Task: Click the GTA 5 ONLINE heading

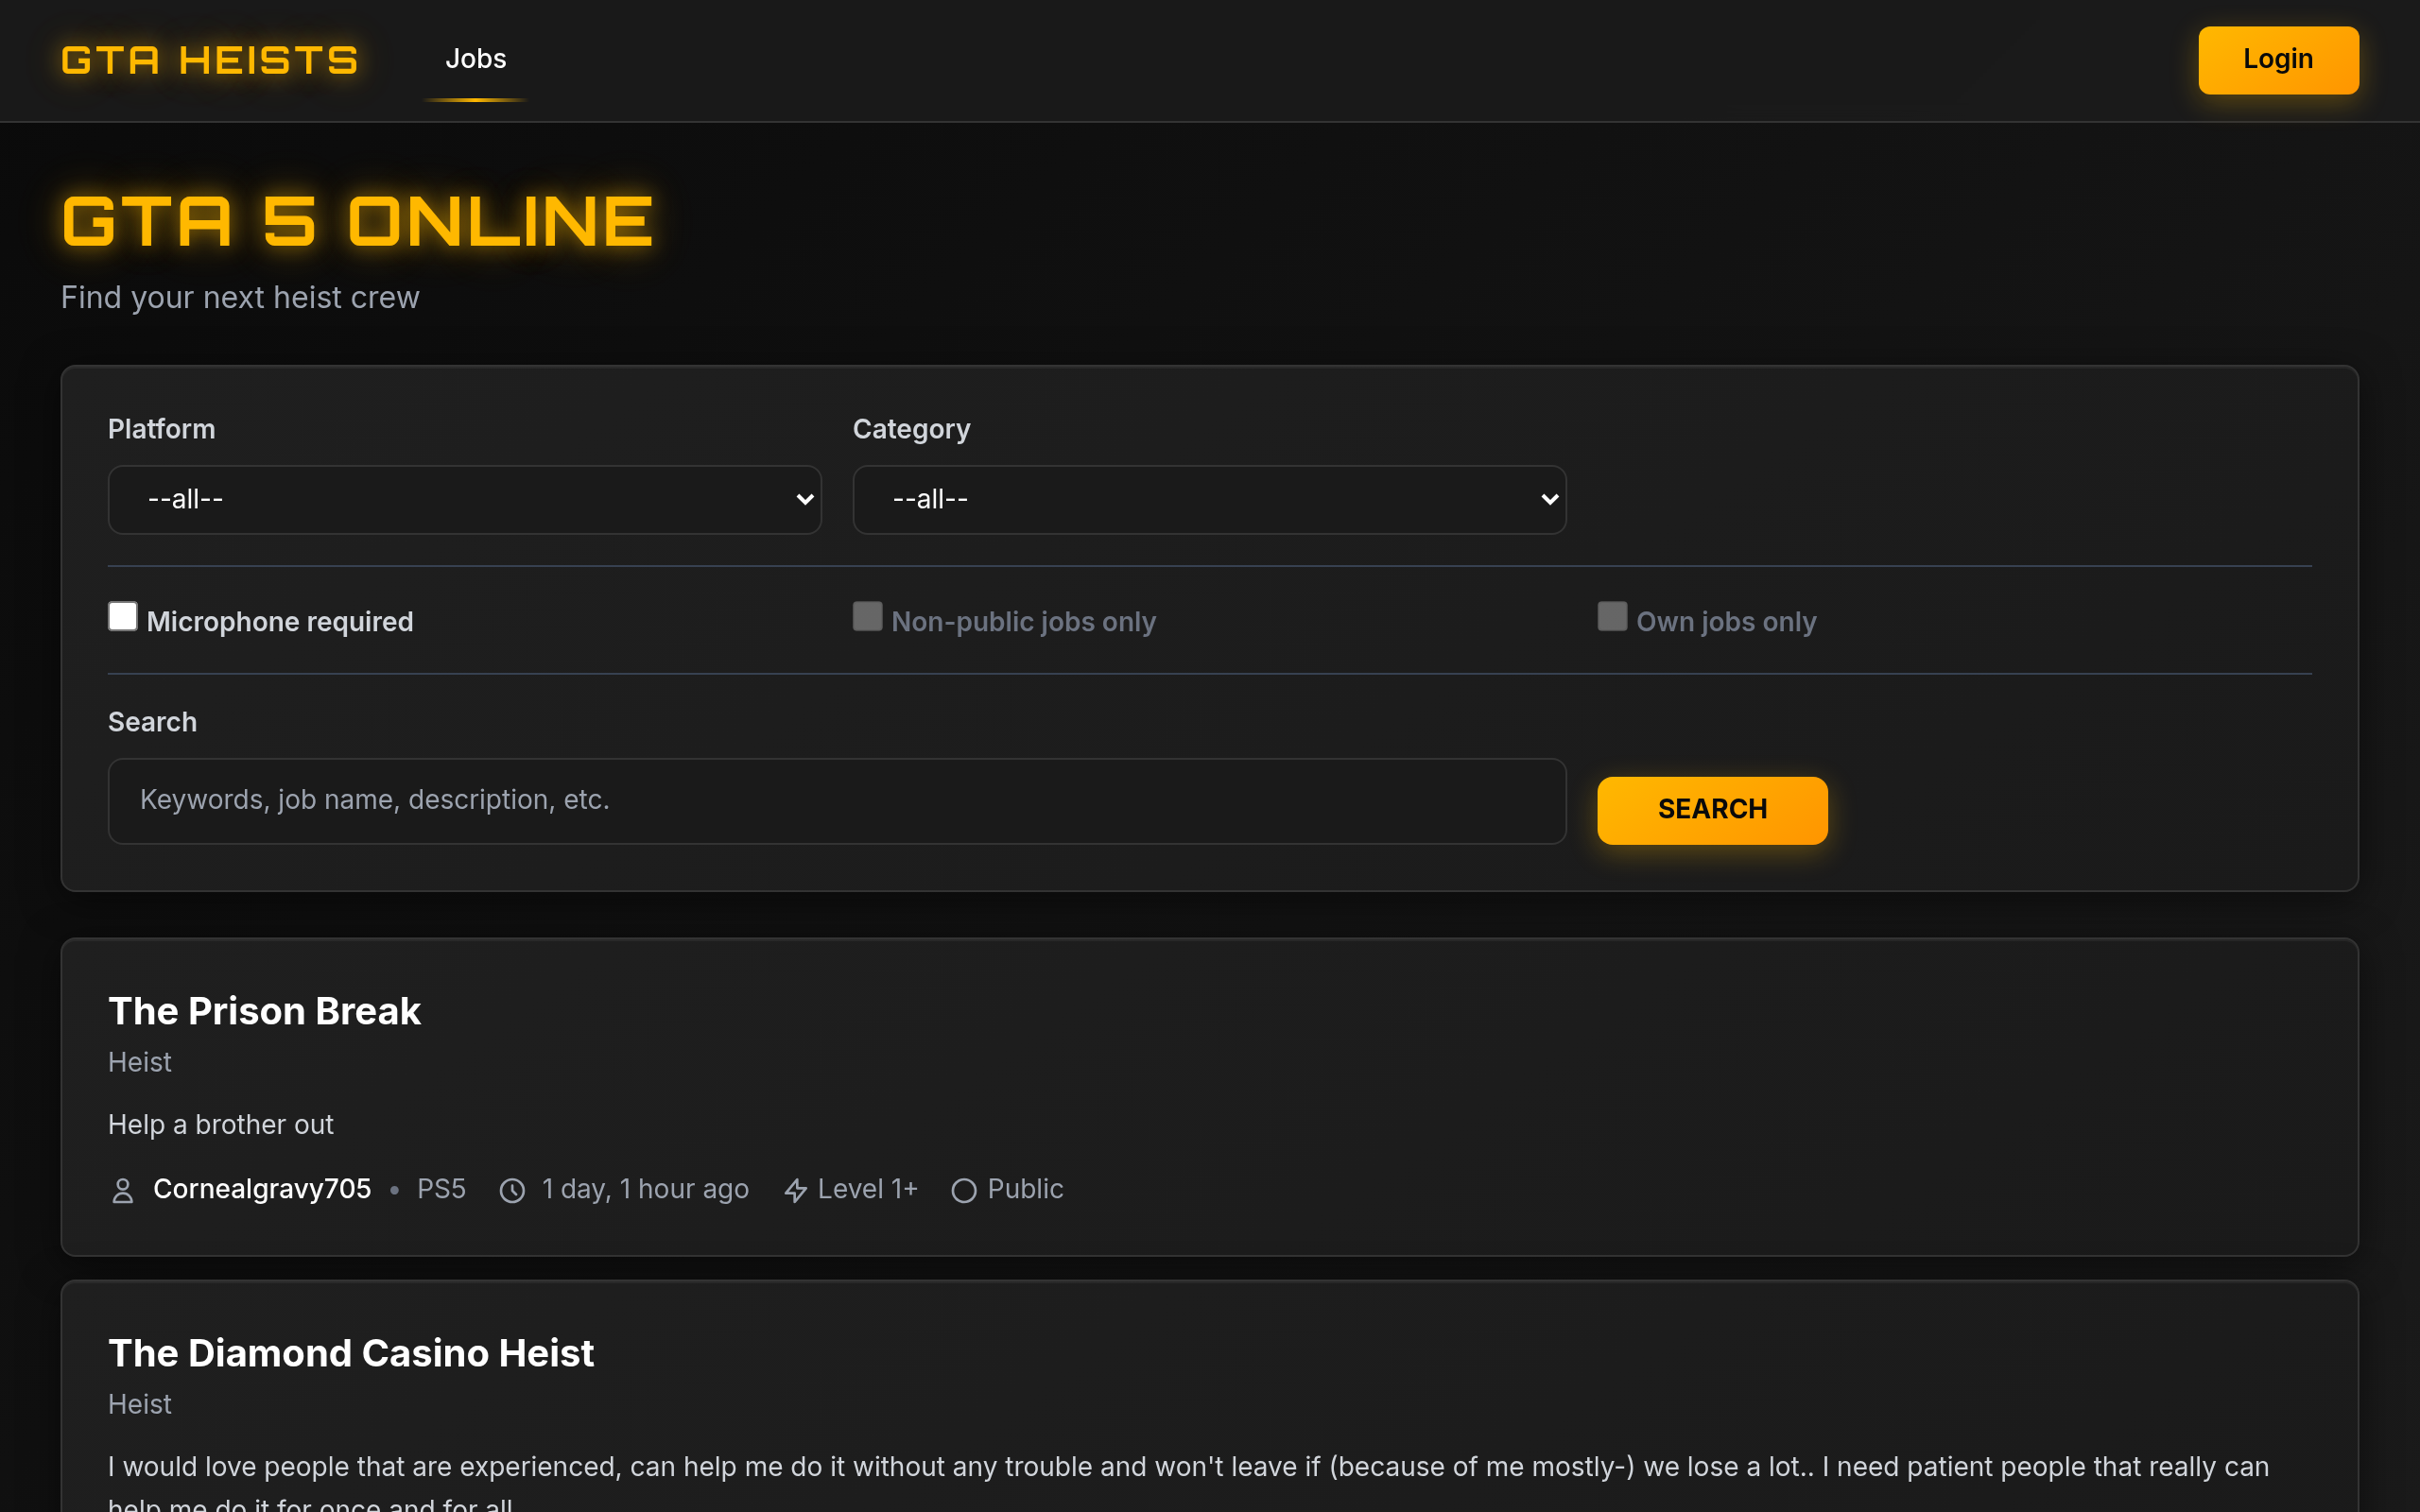Action: tap(357, 221)
